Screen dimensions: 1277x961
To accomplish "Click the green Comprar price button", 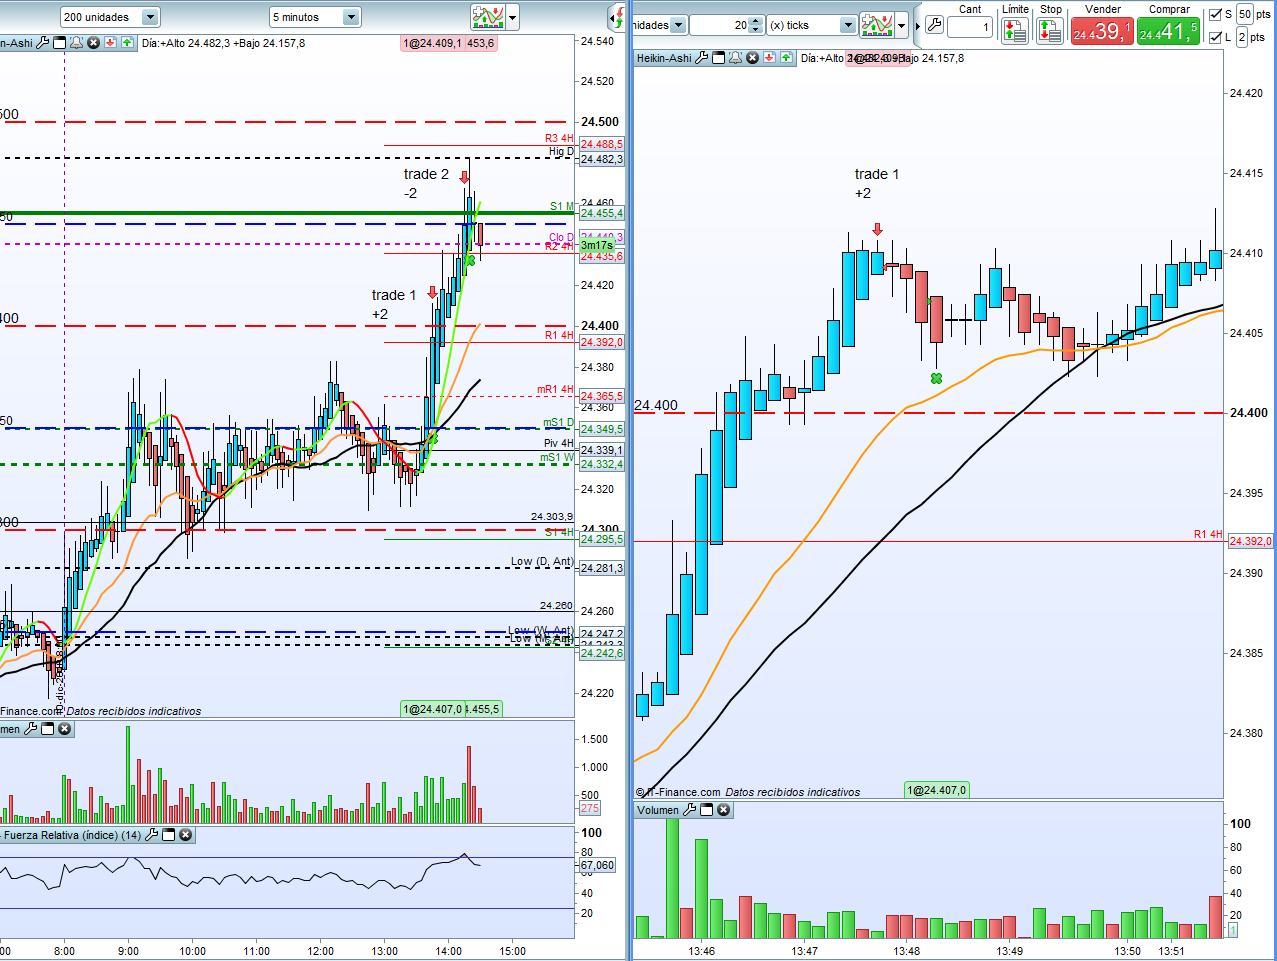I will pos(1168,31).
